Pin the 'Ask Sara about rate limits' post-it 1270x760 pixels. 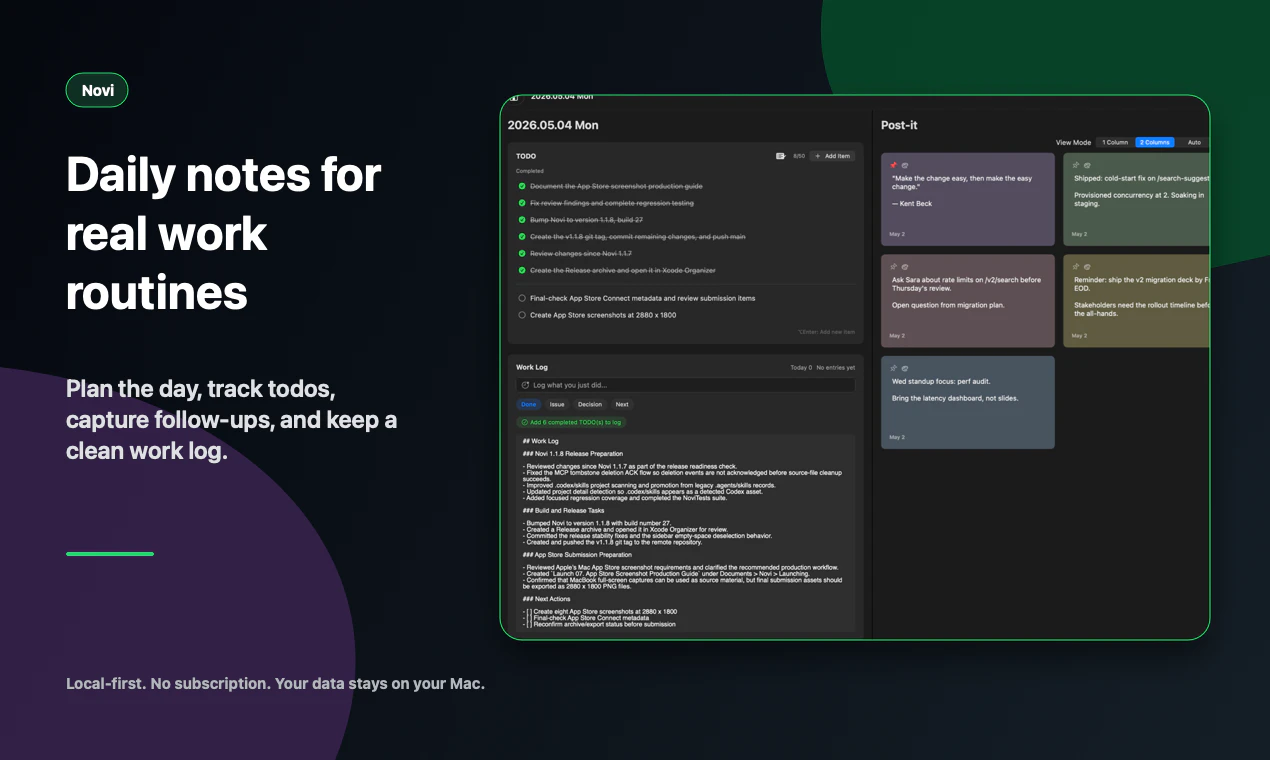893,266
